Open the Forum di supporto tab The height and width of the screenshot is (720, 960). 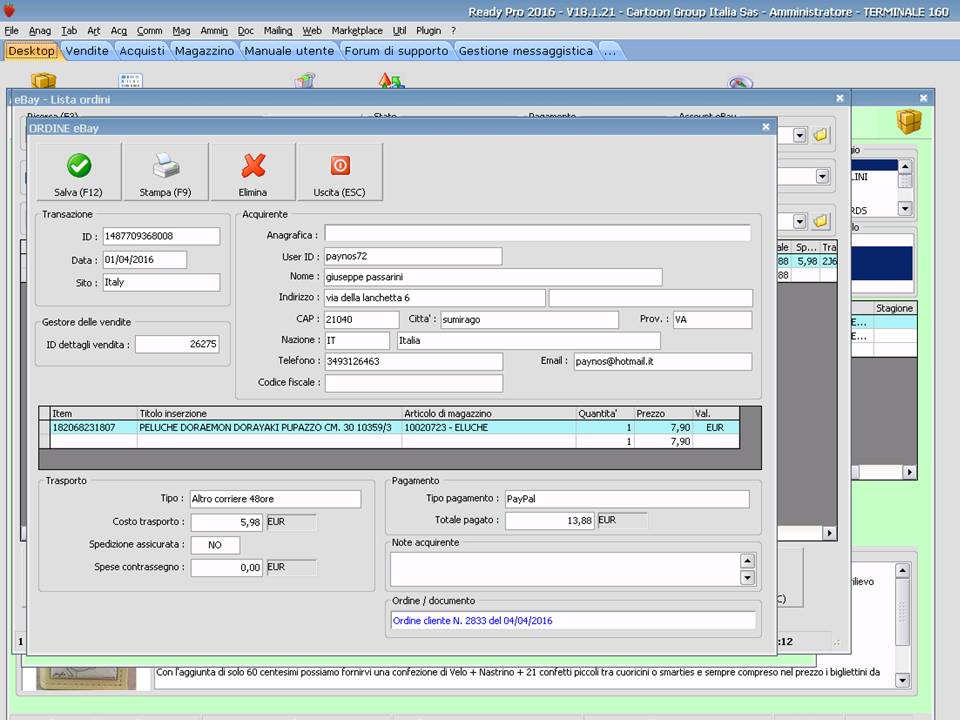[396, 51]
